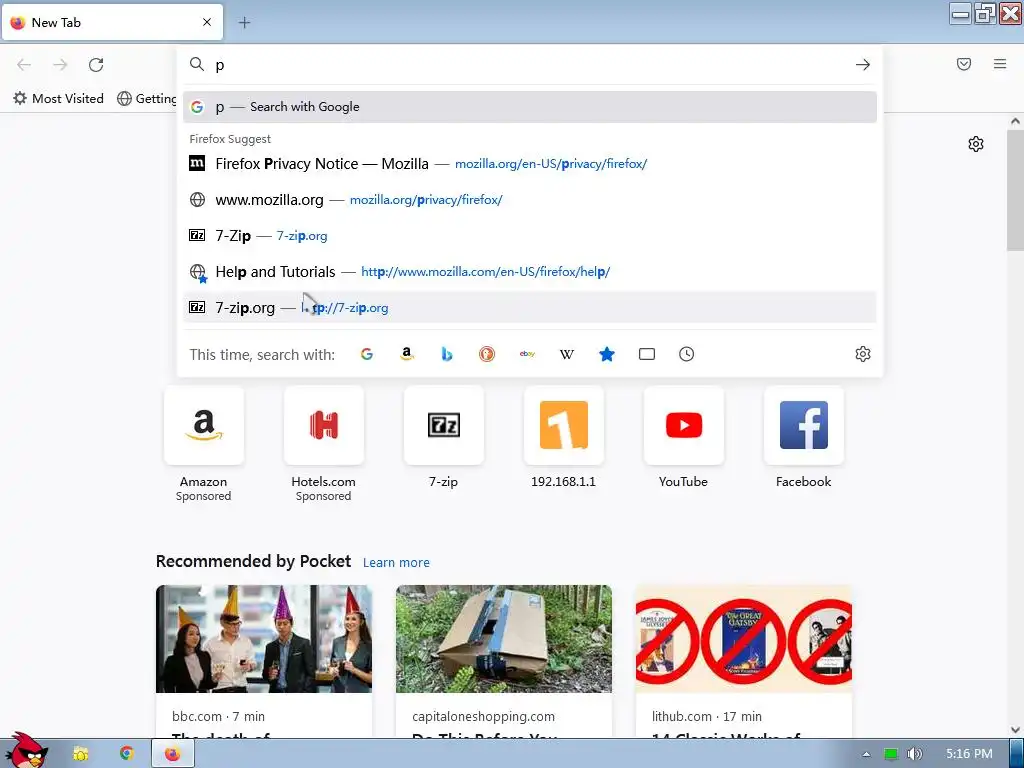Click Firefox taskbar button
This screenshot has height=768, width=1024.
point(172,754)
